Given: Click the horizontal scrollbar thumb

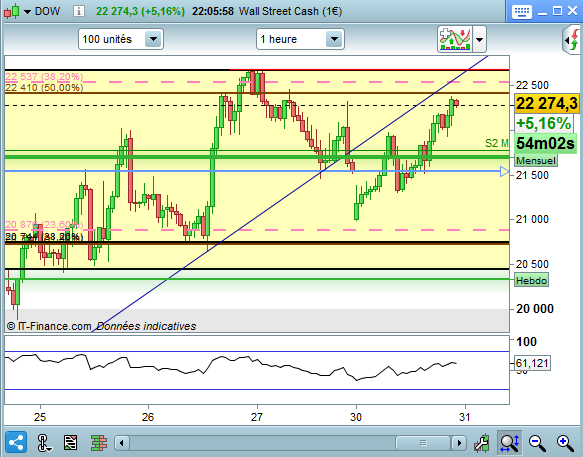Looking at the screenshot, I should (423, 443).
